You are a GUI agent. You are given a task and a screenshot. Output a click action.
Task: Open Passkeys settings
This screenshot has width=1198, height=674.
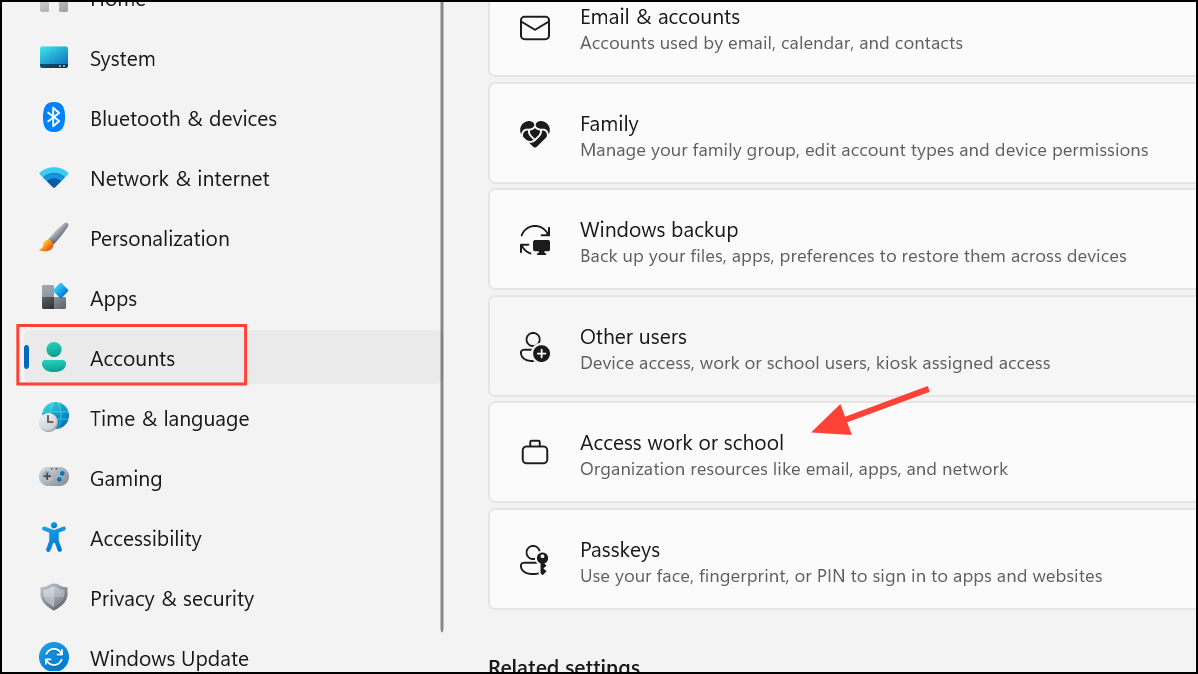tap(842, 559)
